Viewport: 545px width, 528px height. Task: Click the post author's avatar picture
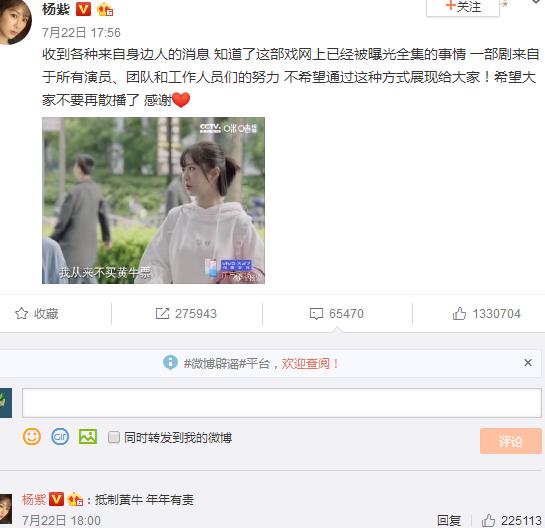15,21
